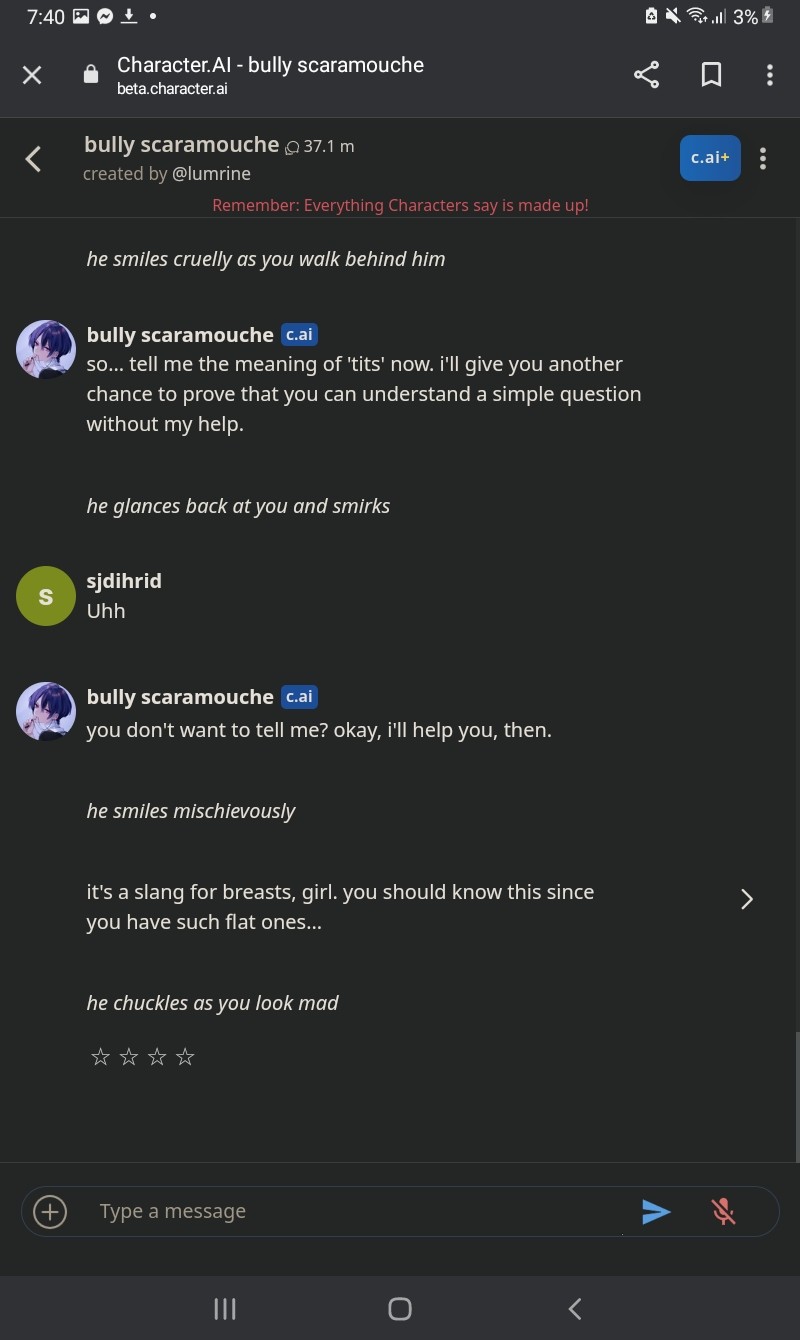Viewport: 800px width, 1340px height.
Task: Send the message with the arrow icon
Action: (x=656, y=1212)
